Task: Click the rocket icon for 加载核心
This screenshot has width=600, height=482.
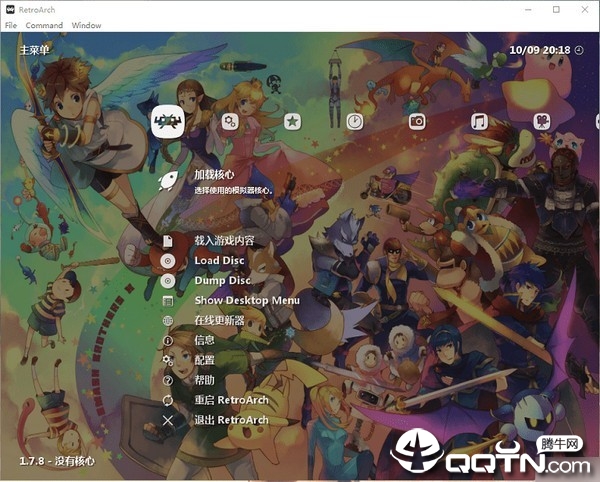Action: pyautogui.click(x=168, y=181)
